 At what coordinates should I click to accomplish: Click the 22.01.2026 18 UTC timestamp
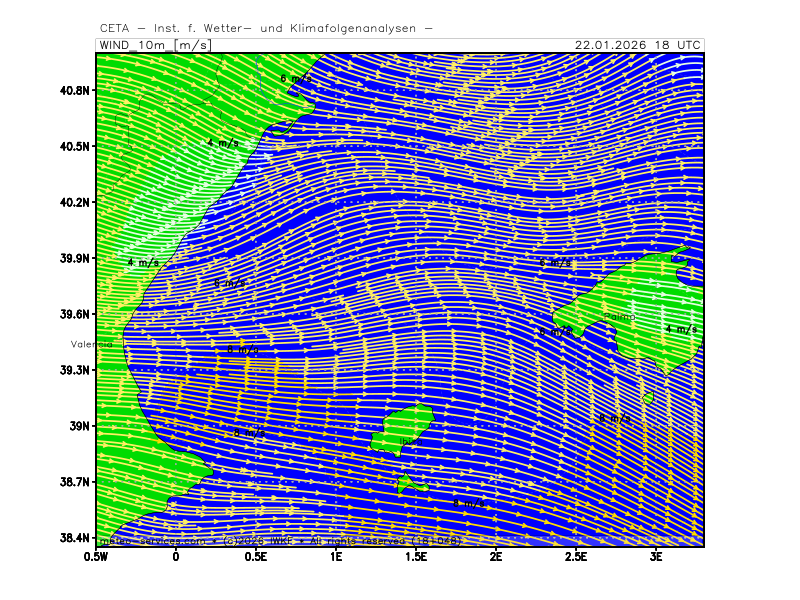click(639, 45)
